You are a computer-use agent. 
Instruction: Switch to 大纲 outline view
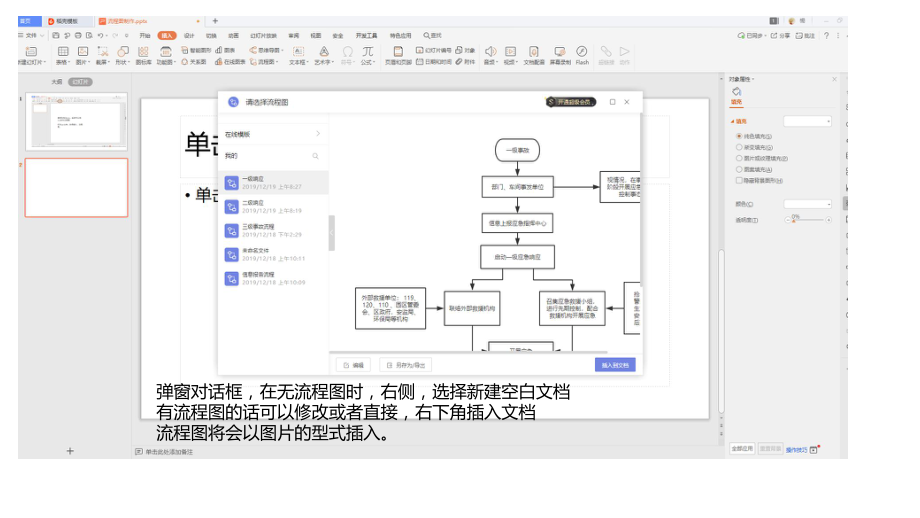56,82
